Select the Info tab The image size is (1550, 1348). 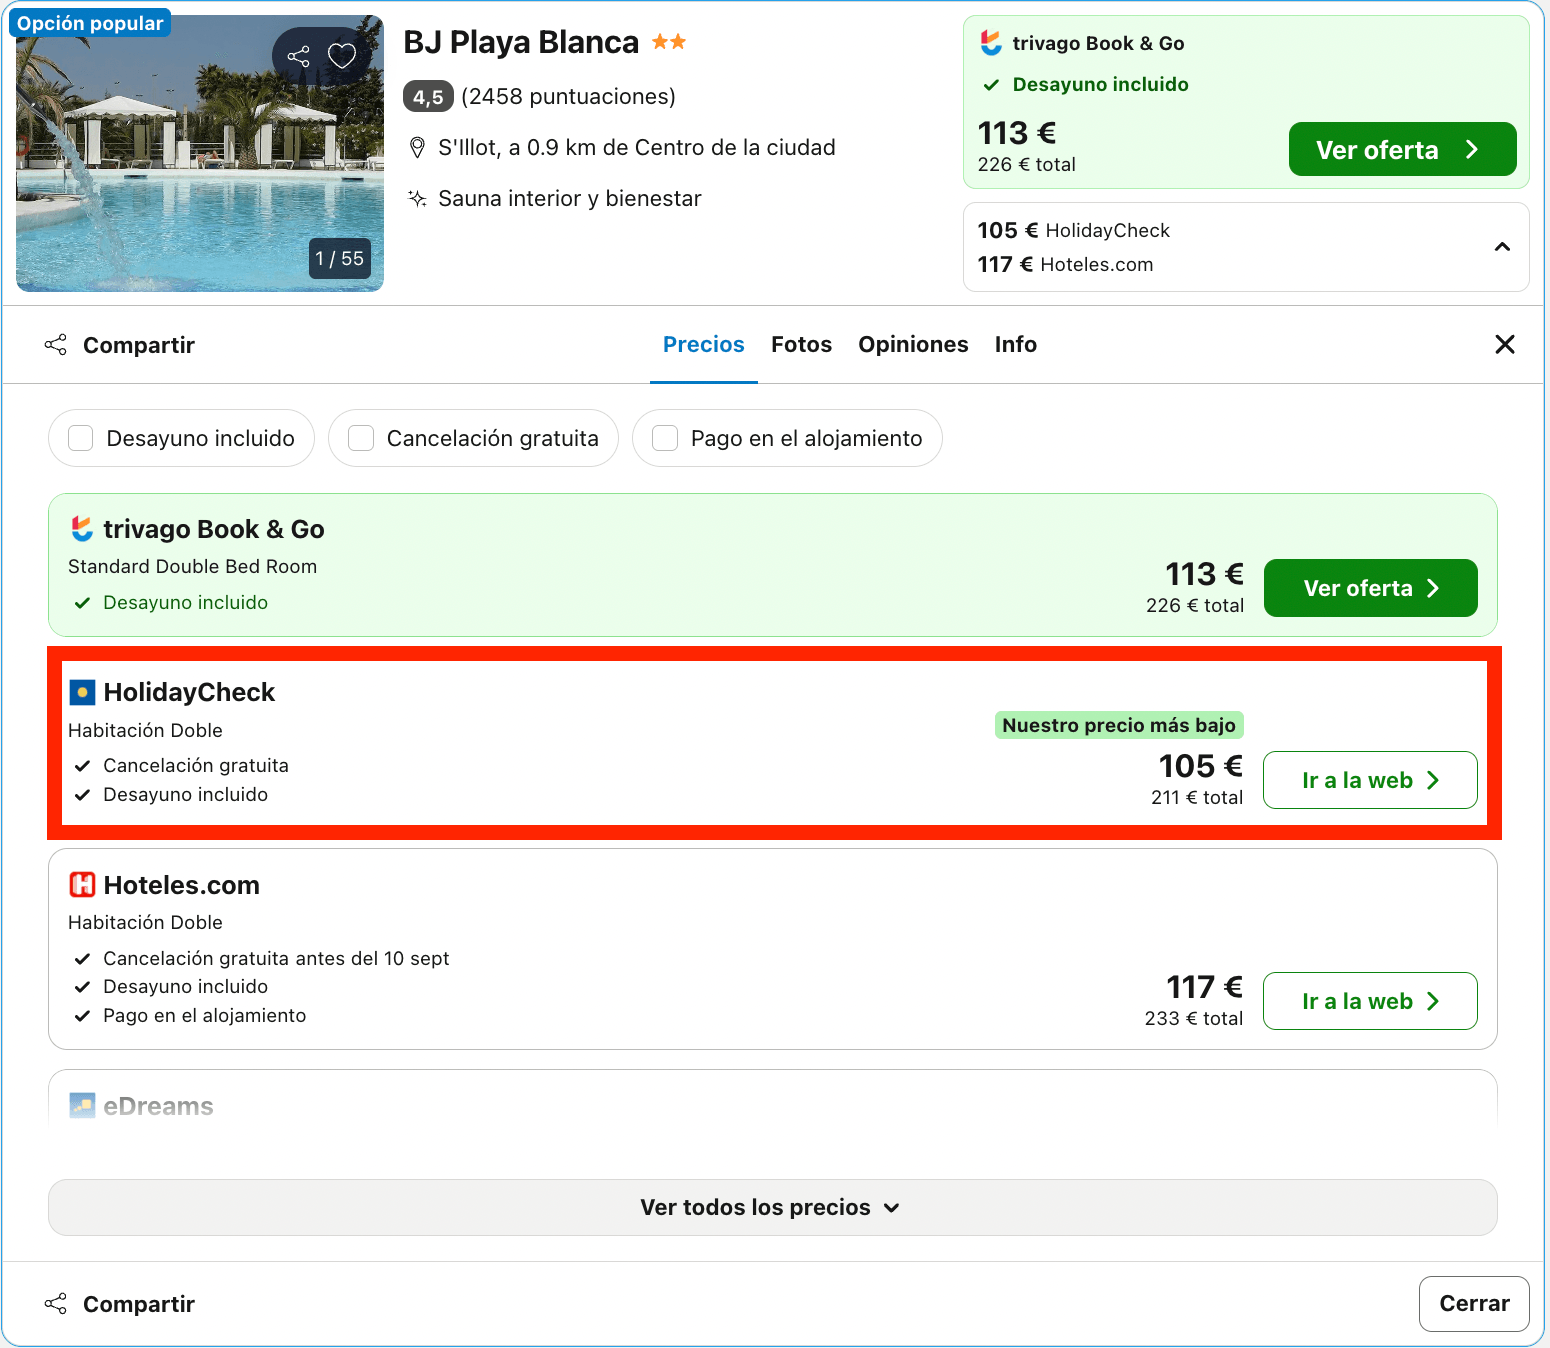(1015, 344)
